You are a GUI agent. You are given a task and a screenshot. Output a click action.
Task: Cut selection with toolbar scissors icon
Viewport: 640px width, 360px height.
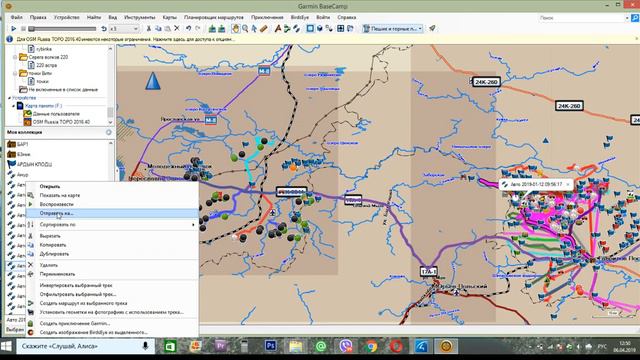pyautogui.click(x=149, y=29)
